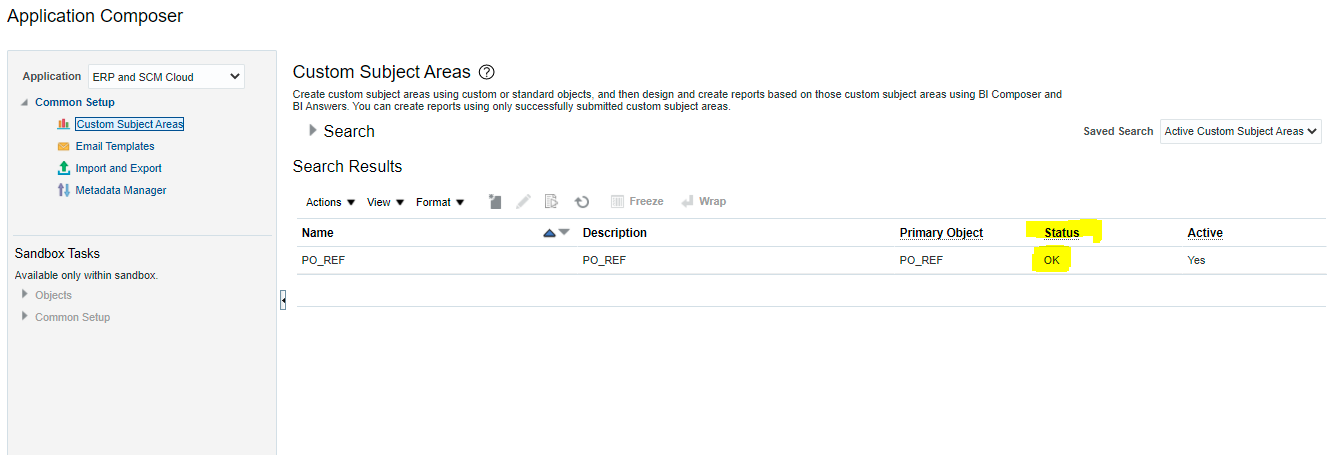Image resolution: width=1338 pixels, height=455 pixels.
Task: Open the Email Templates link
Action: click(115, 146)
